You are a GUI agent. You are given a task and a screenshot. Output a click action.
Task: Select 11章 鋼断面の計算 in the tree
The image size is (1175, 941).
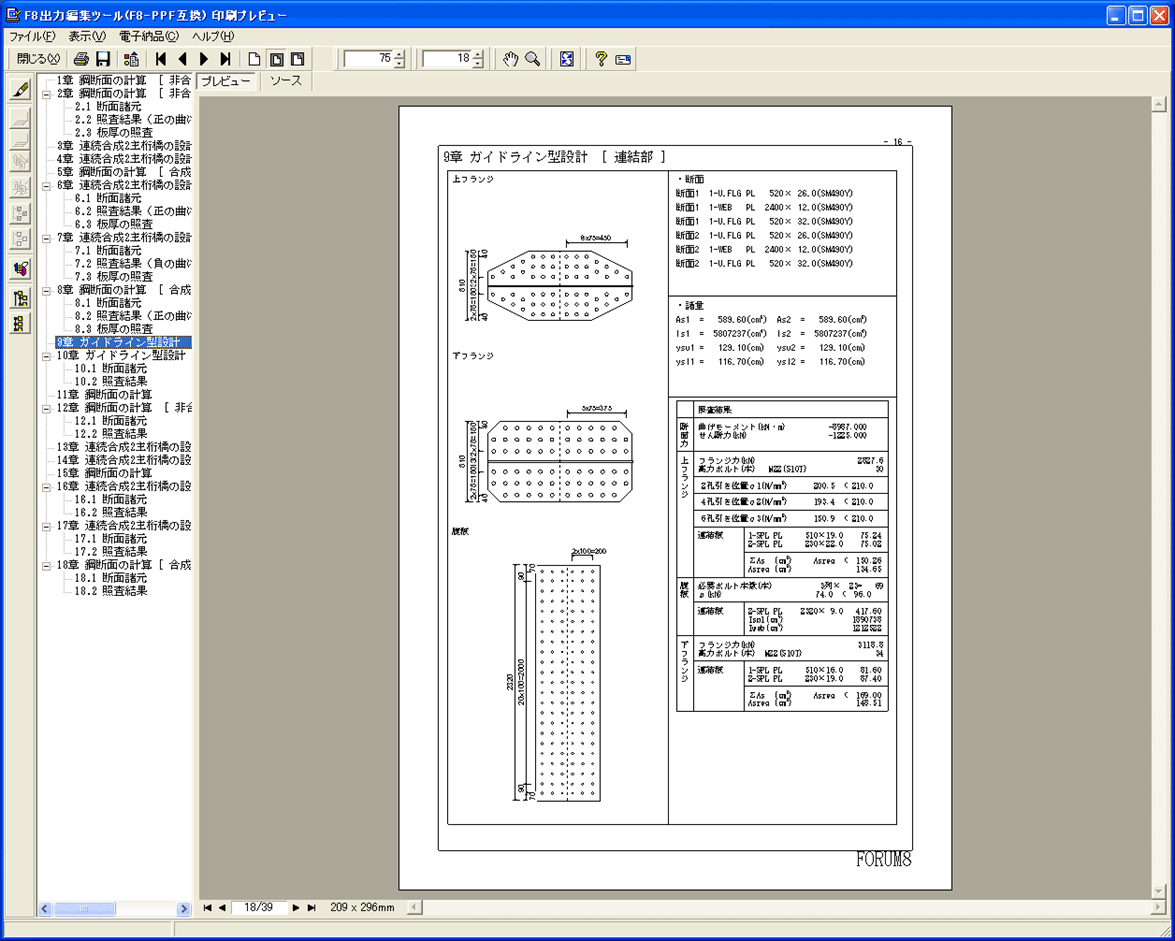[x=105, y=395]
